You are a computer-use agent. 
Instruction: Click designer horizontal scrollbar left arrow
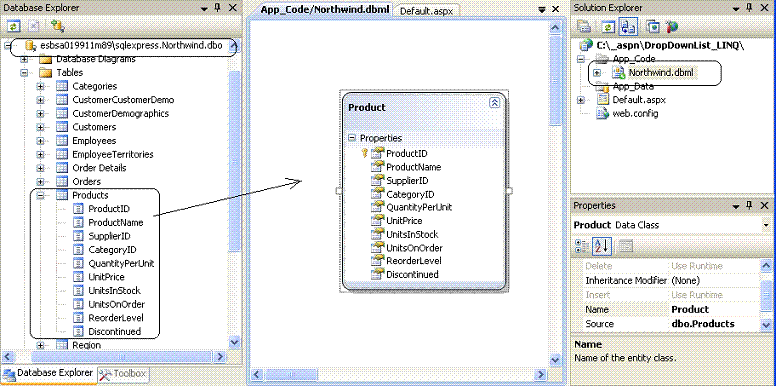pyautogui.click(x=256, y=374)
